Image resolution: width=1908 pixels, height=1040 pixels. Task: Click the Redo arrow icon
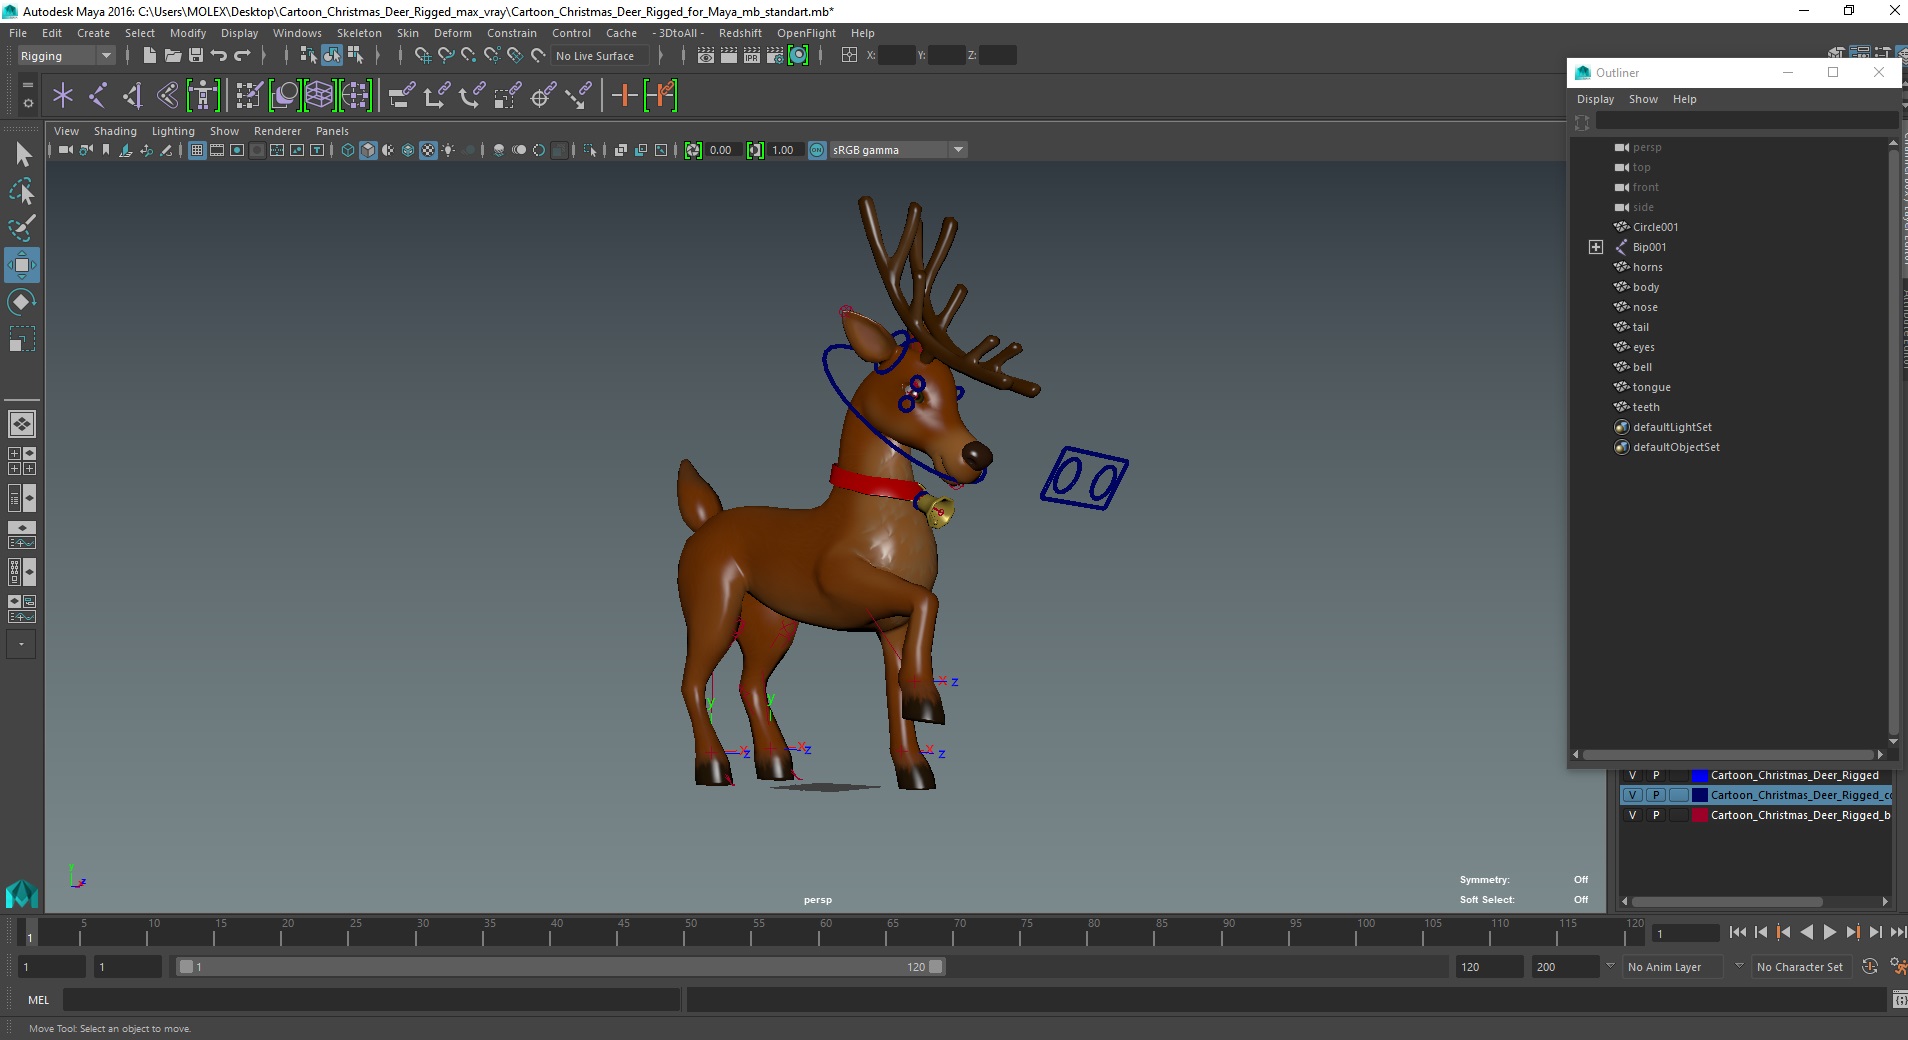point(242,56)
